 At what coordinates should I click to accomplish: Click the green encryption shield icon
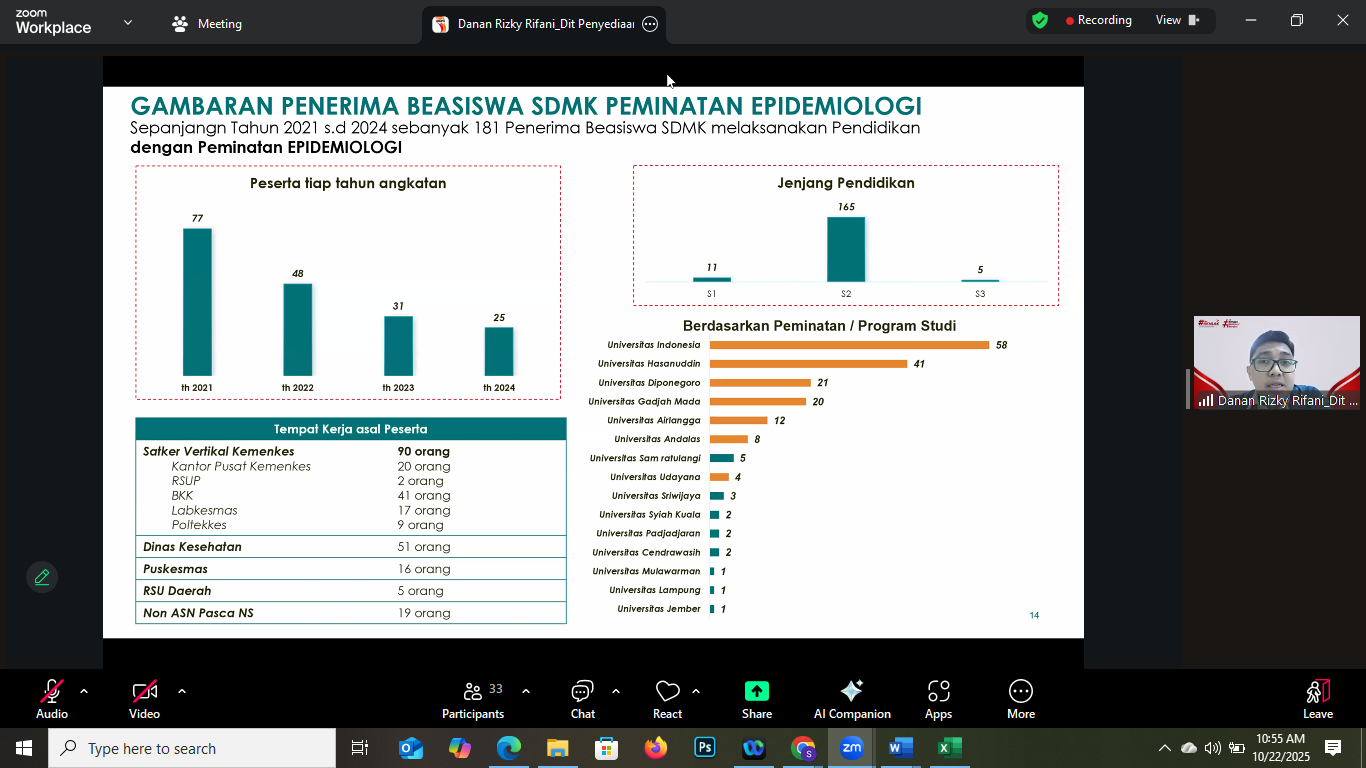pyautogui.click(x=1040, y=20)
